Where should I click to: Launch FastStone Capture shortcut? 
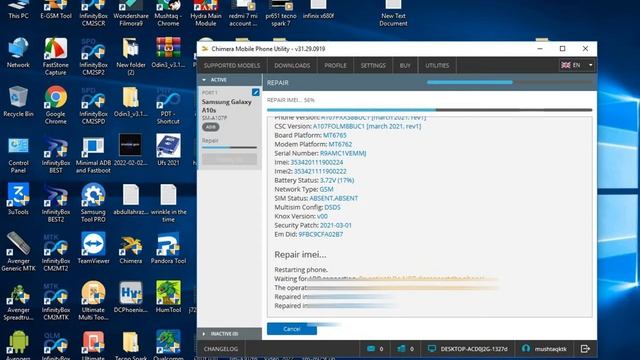56,57
